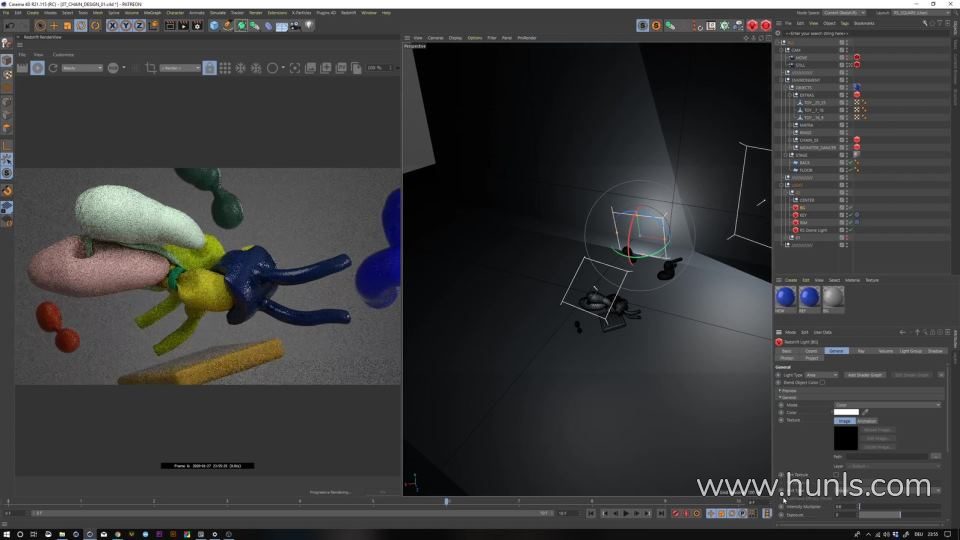Select the gray material sphere
960x540 pixels.
833,297
